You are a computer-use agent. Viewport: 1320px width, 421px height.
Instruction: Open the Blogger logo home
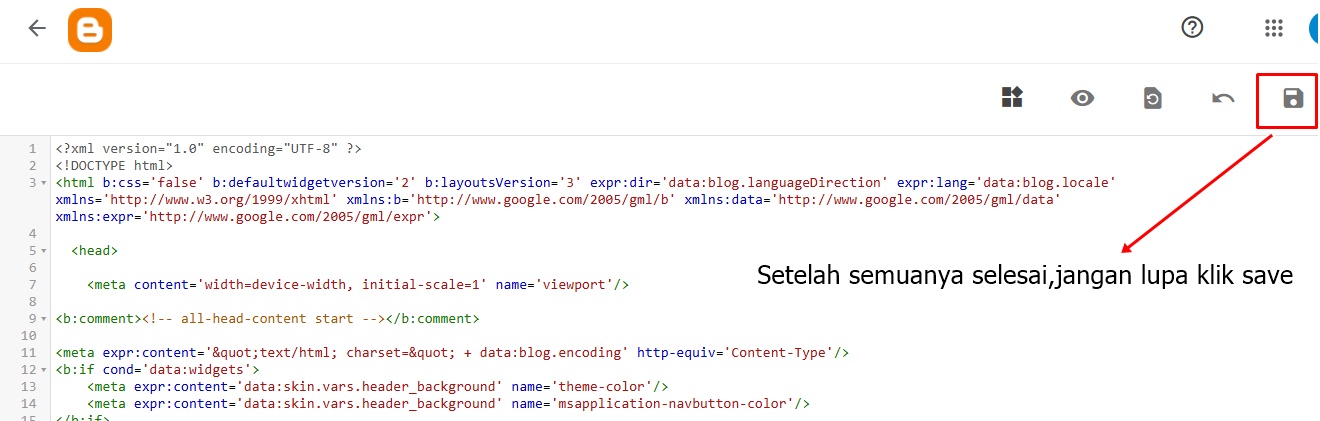(x=90, y=29)
